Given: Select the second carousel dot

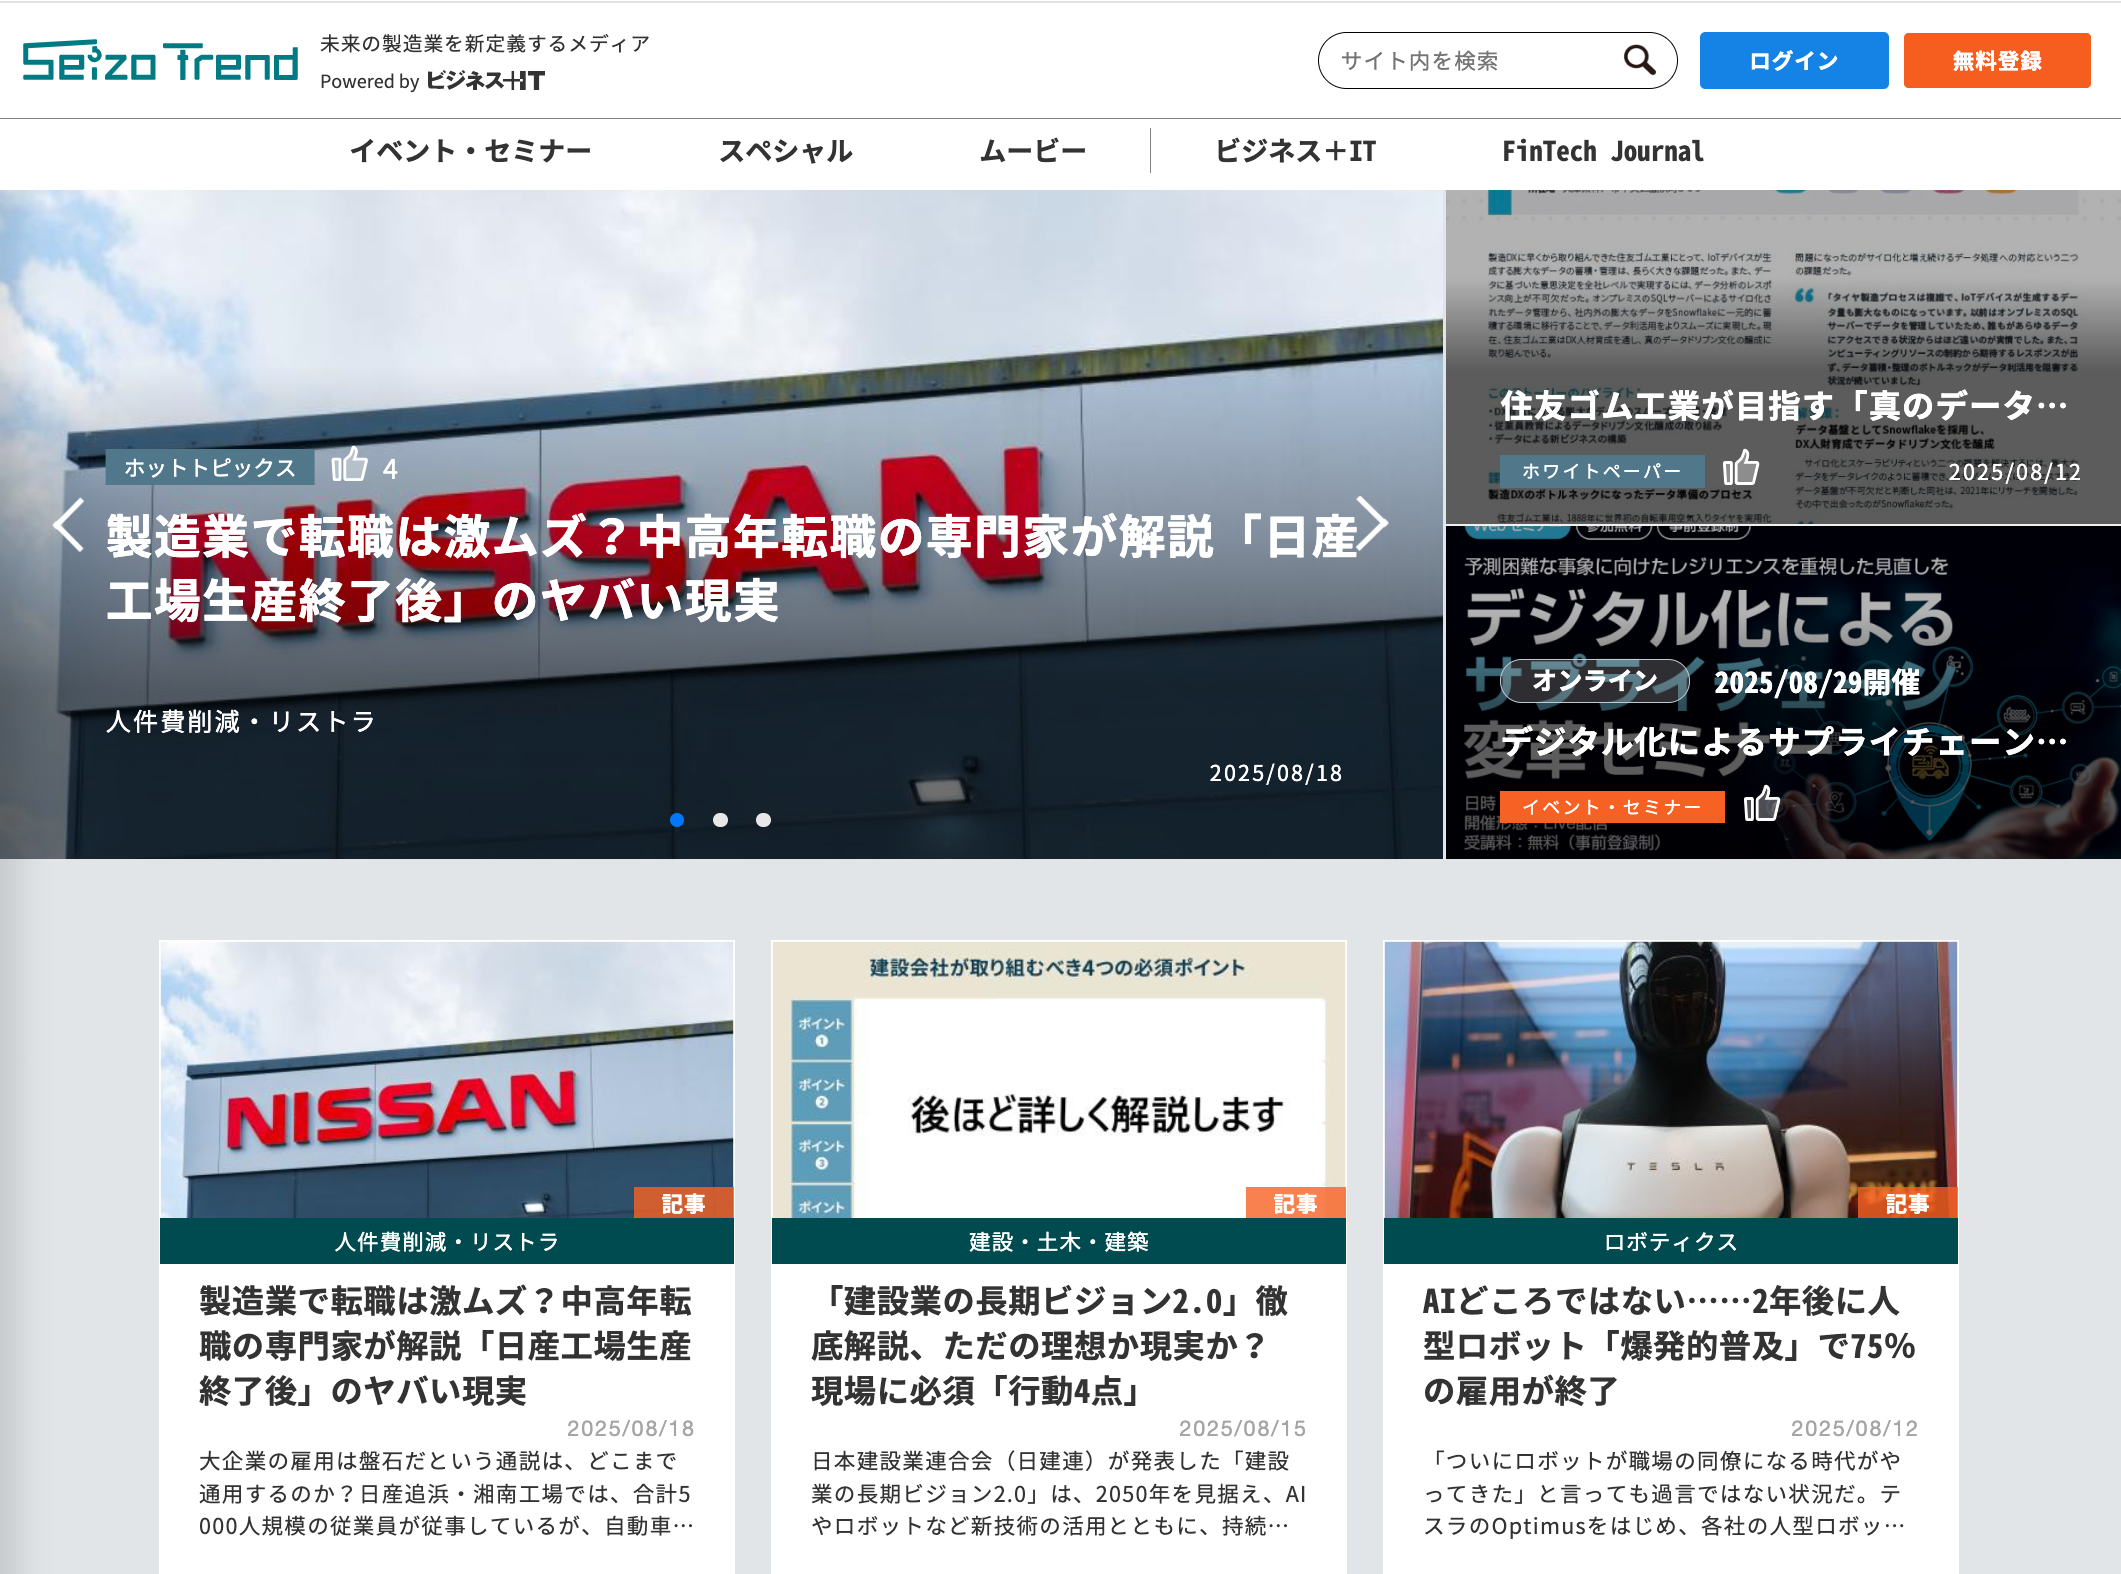Looking at the screenshot, I should tap(720, 820).
